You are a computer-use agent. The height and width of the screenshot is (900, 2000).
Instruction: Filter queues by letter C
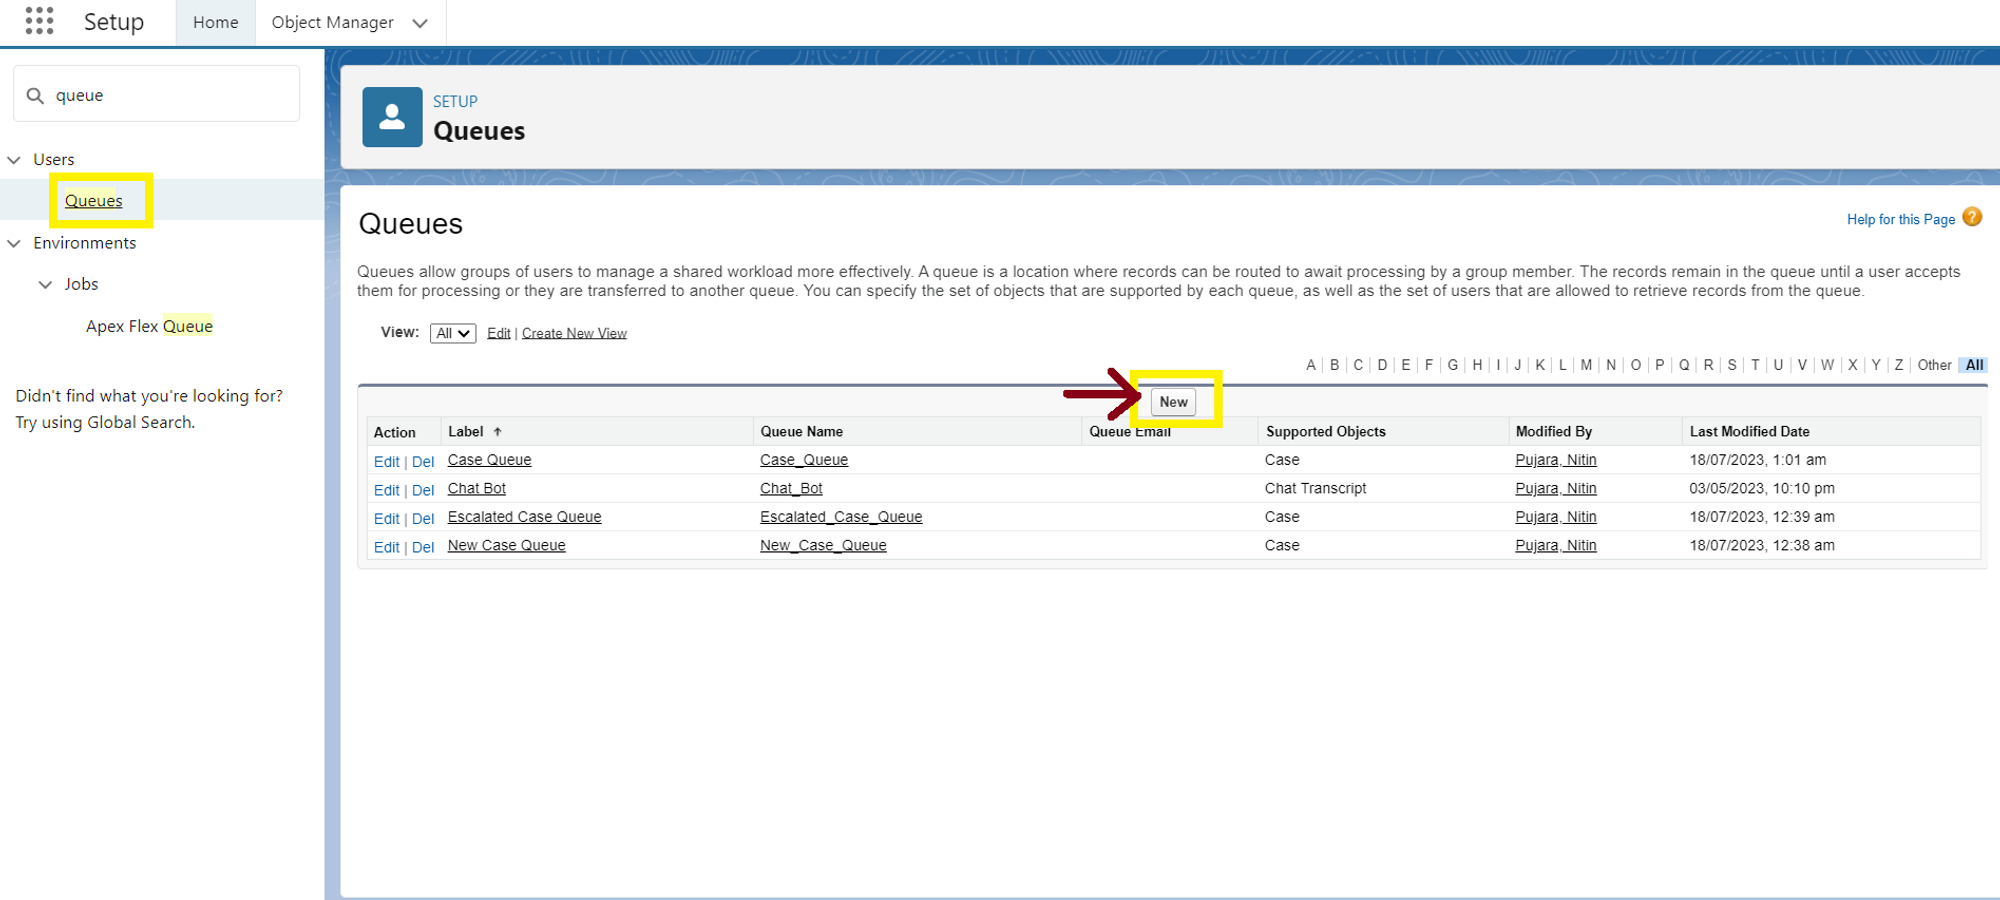pyautogui.click(x=1358, y=365)
